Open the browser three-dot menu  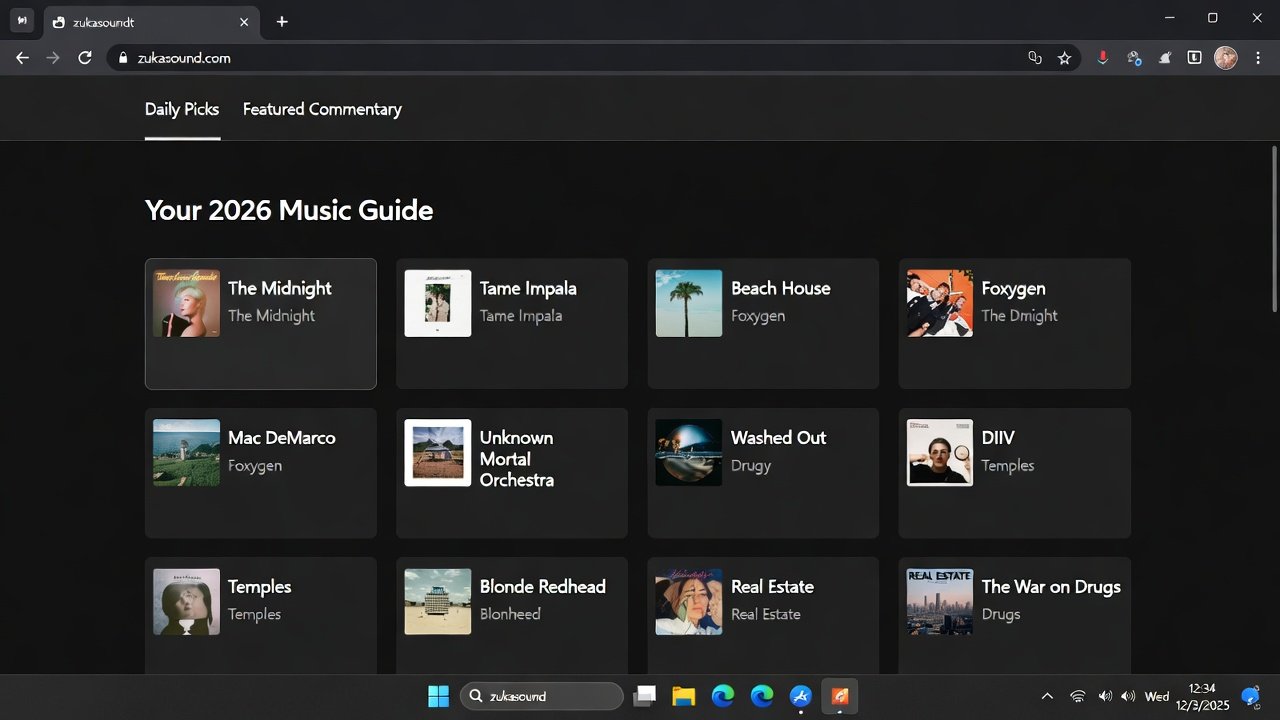1258,58
